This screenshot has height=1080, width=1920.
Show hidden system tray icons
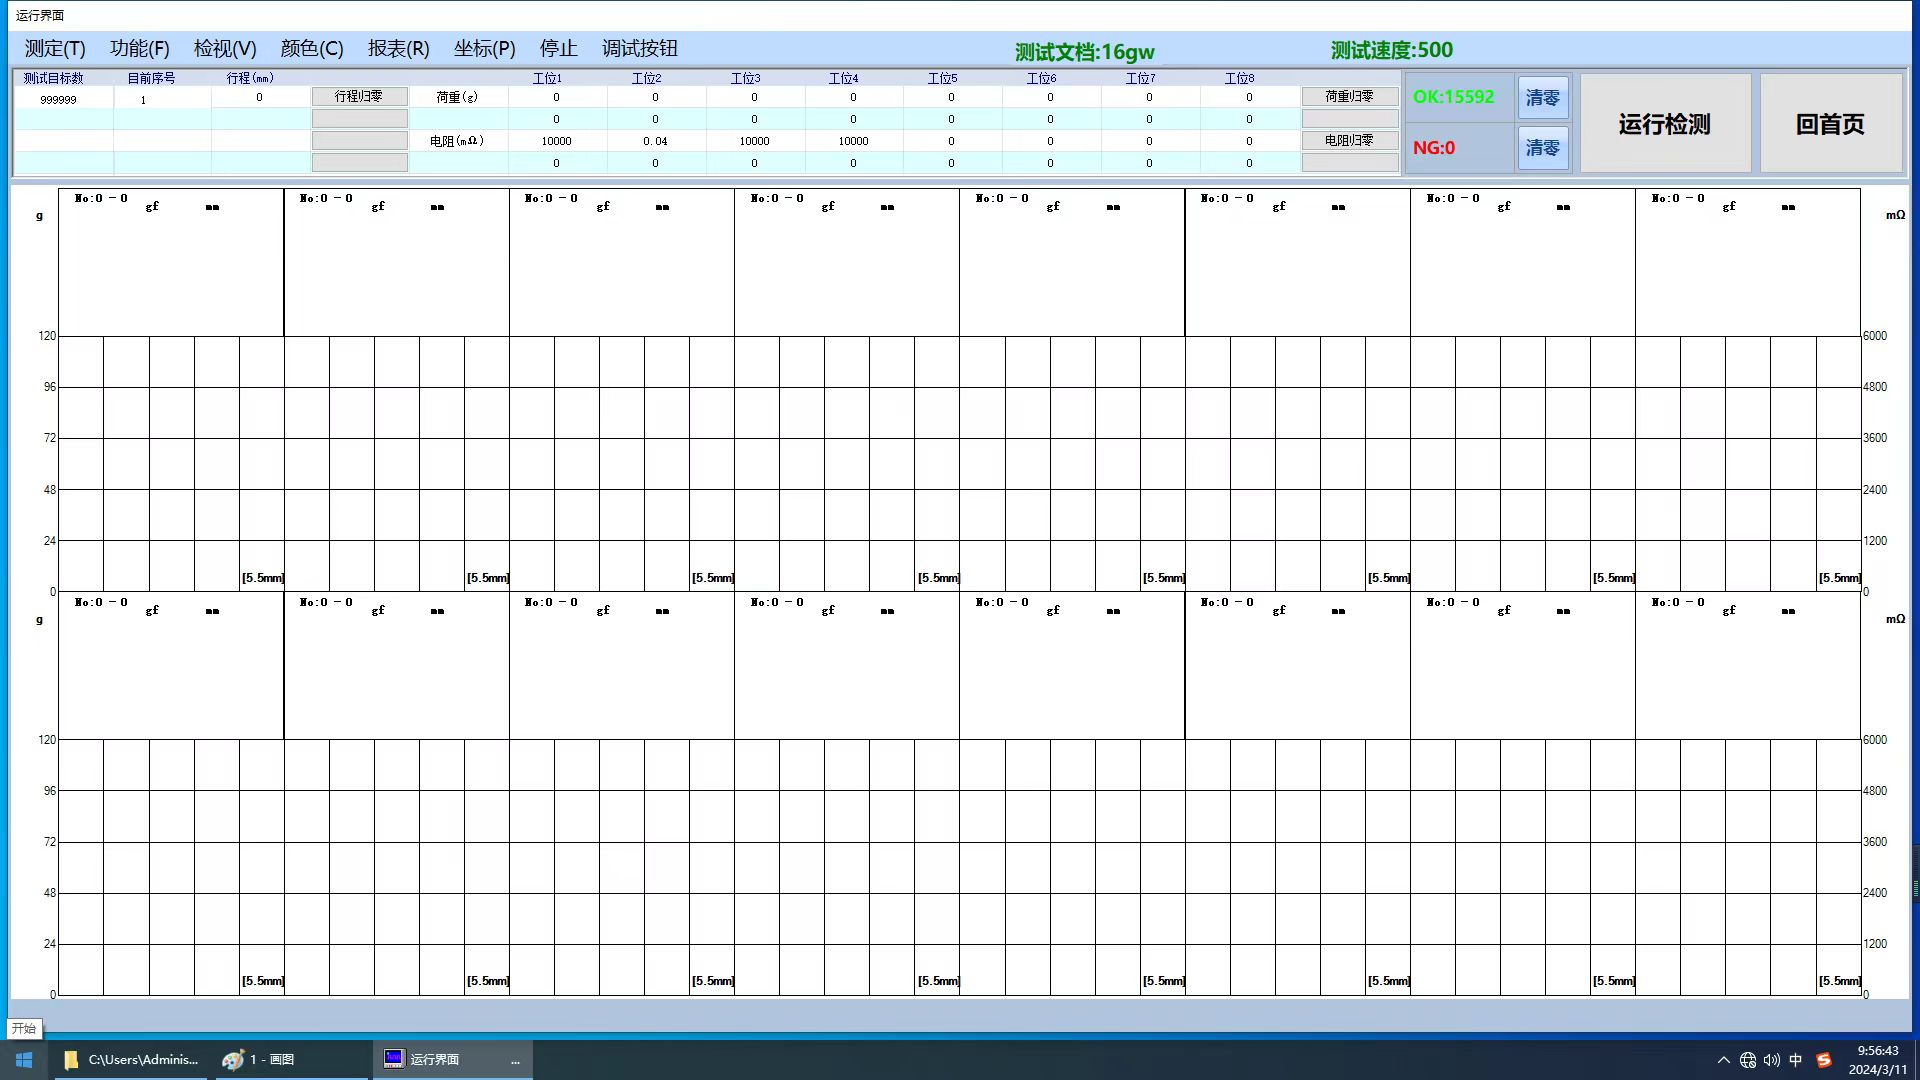pyautogui.click(x=1723, y=1060)
